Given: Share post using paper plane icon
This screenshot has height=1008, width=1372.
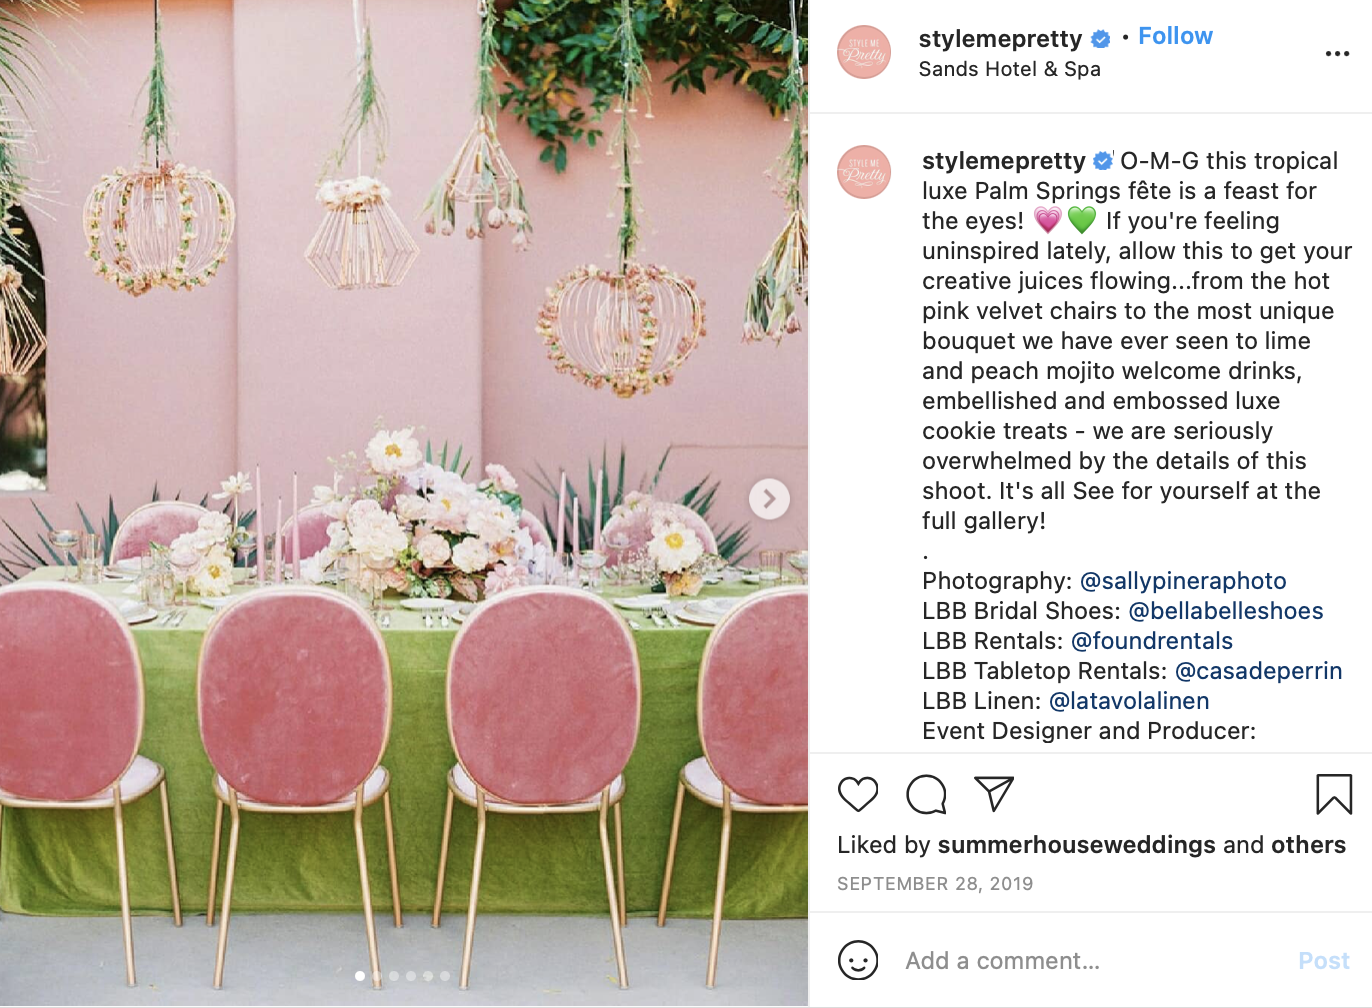Looking at the screenshot, I should pyautogui.click(x=994, y=794).
